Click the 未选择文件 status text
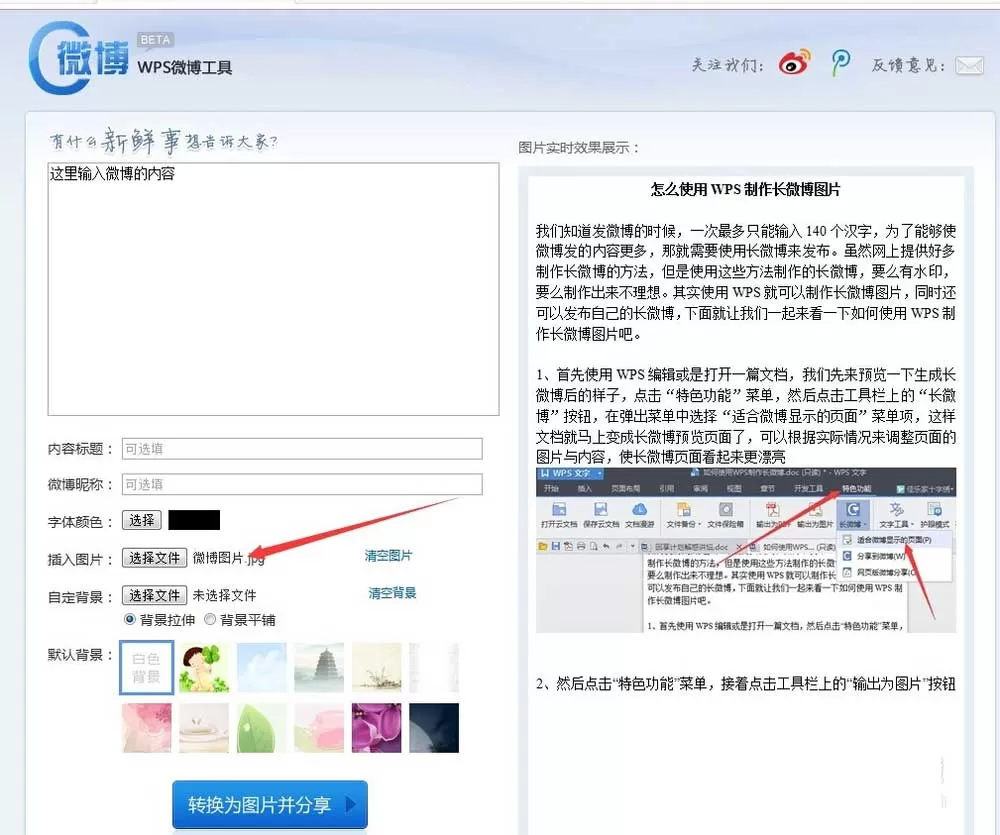Image resolution: width=1000 pixels, height=835 pixels. coord(224,595)
